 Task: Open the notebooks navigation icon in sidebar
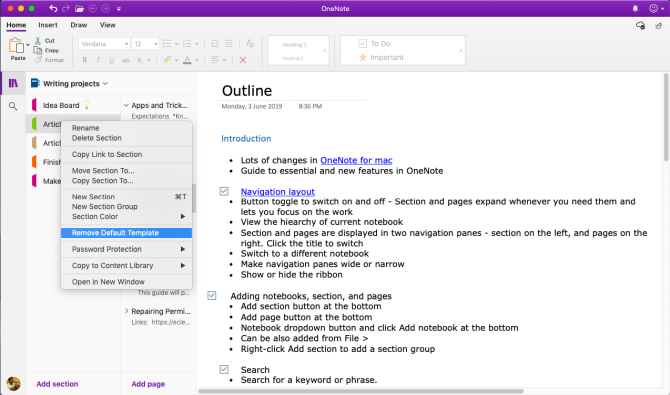point(13,83)
